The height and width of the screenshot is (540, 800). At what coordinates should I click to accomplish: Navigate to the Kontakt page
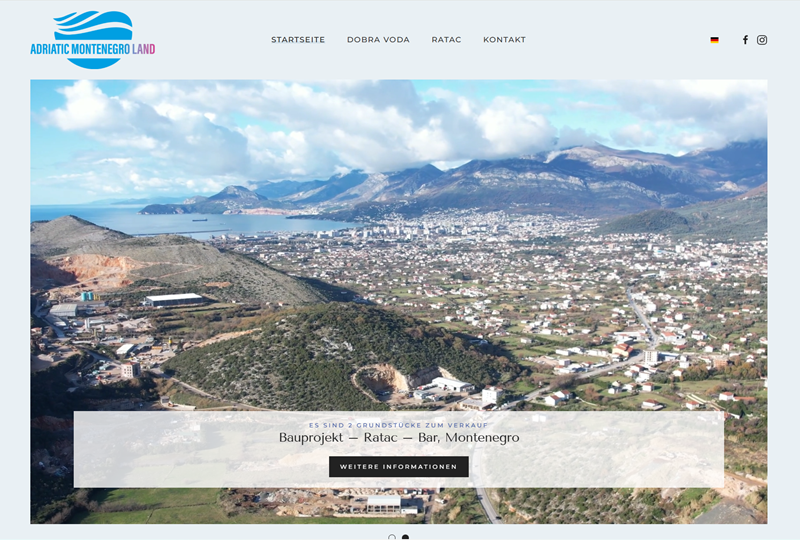click(504, 40)
